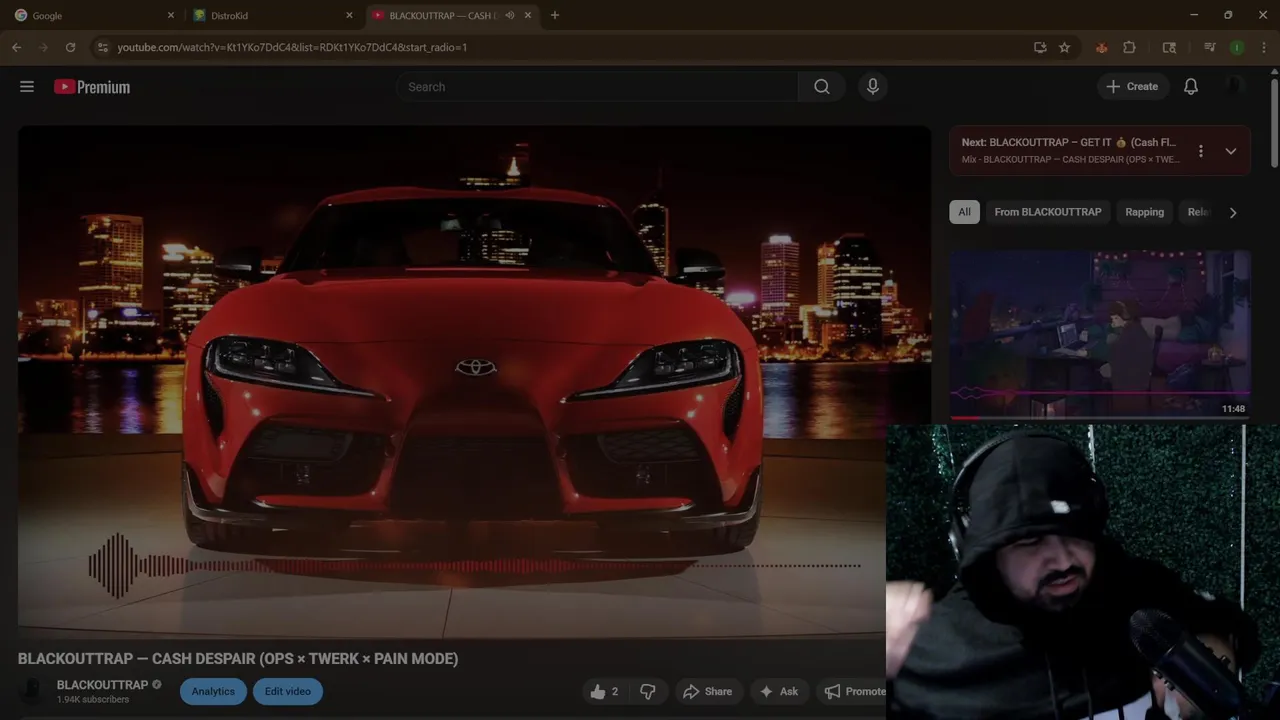Switch to the Google tab
Image resolution: width=1280 pixels, height=720 pixels.
point(93,15)
